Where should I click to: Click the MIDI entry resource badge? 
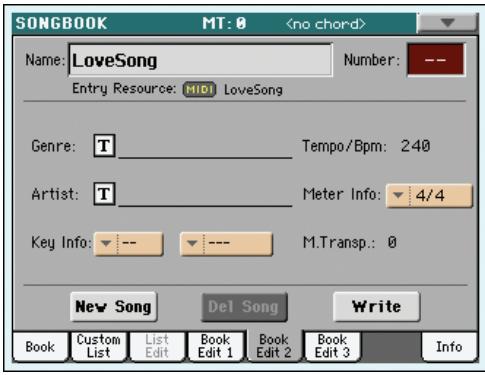(199, 89)
